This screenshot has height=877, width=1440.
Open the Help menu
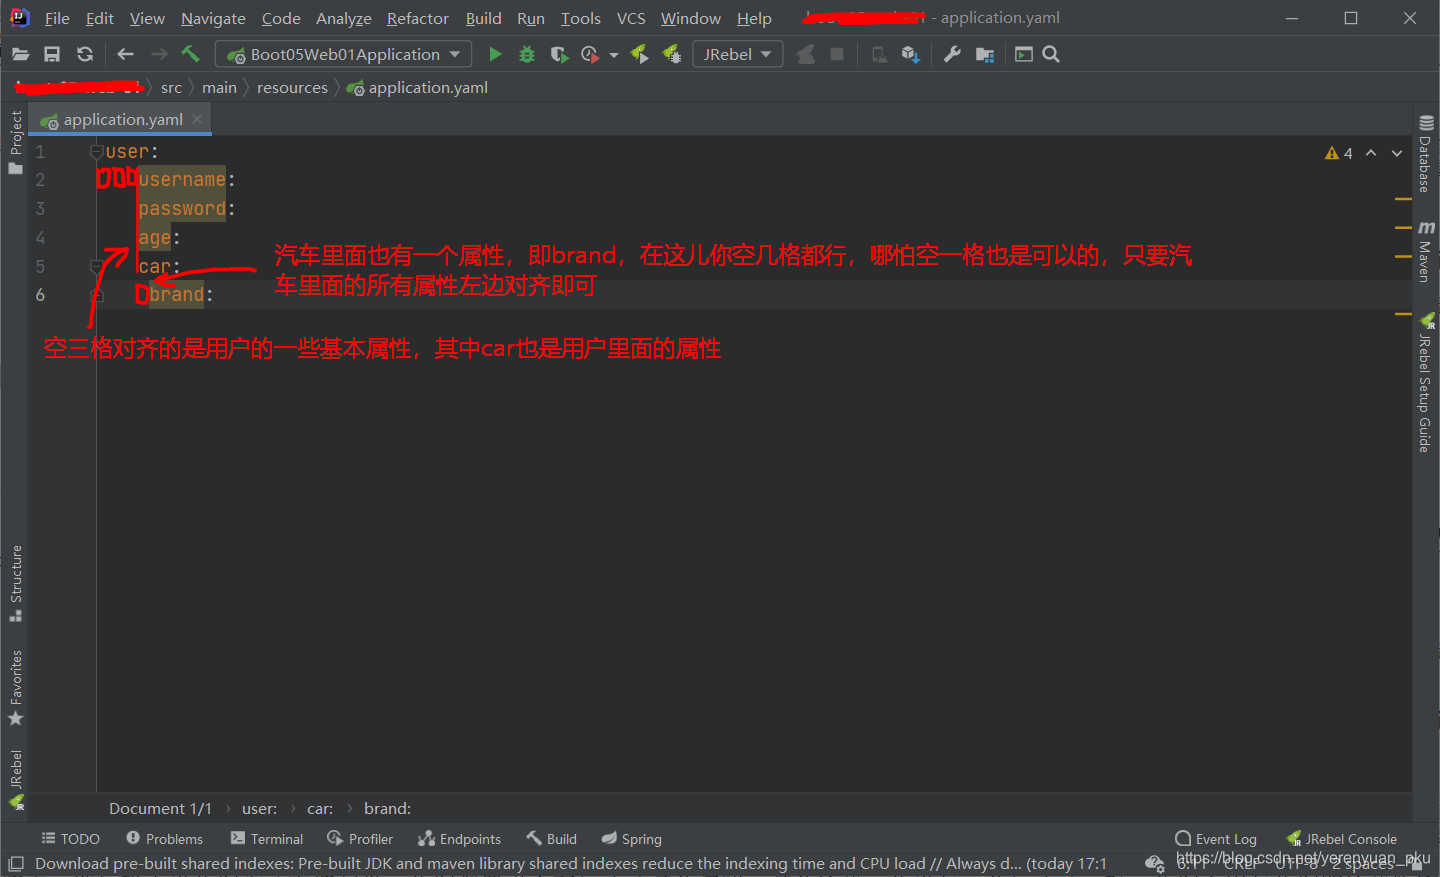tap(754, 18)
